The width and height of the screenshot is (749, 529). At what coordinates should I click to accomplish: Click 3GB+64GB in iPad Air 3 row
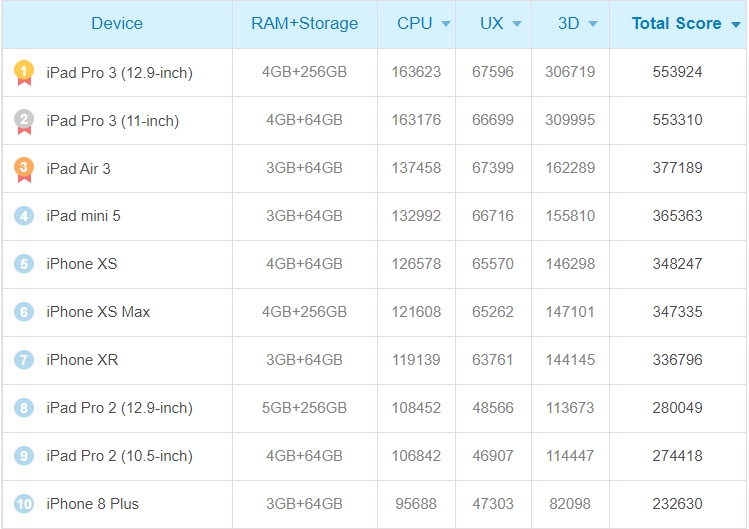click(x=304, y=168)
